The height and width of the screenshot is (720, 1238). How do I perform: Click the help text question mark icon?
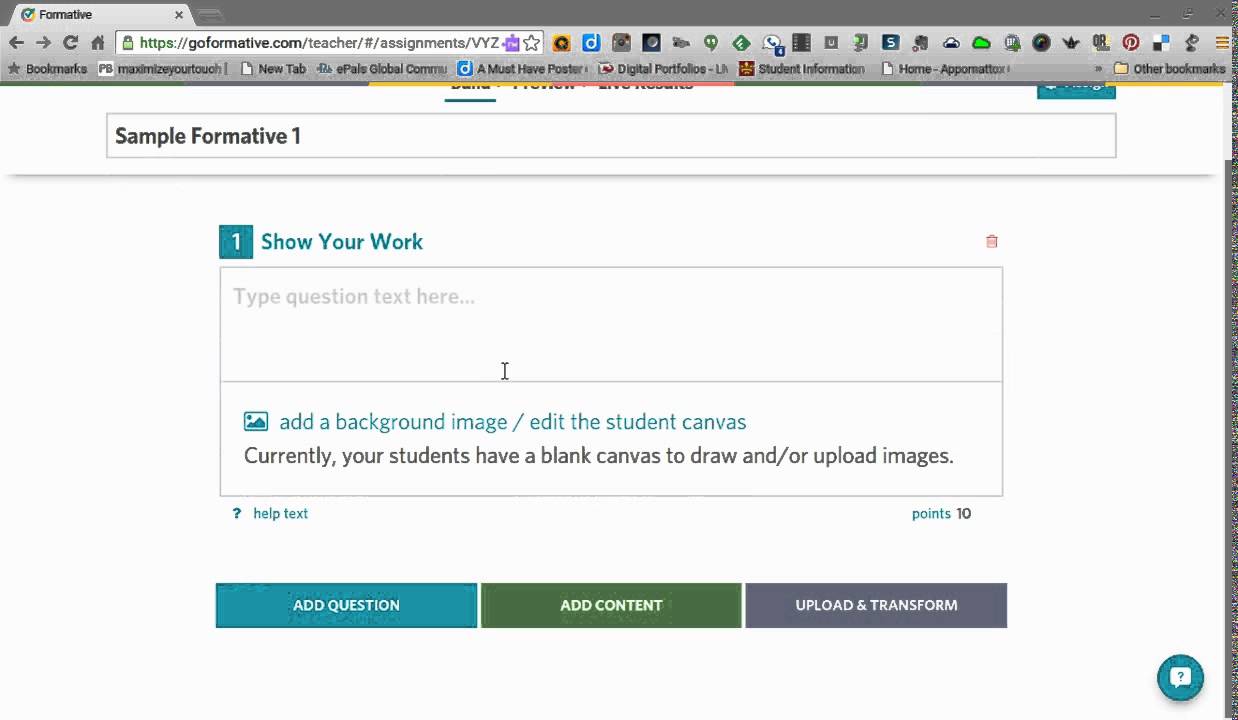pos(237,513)
